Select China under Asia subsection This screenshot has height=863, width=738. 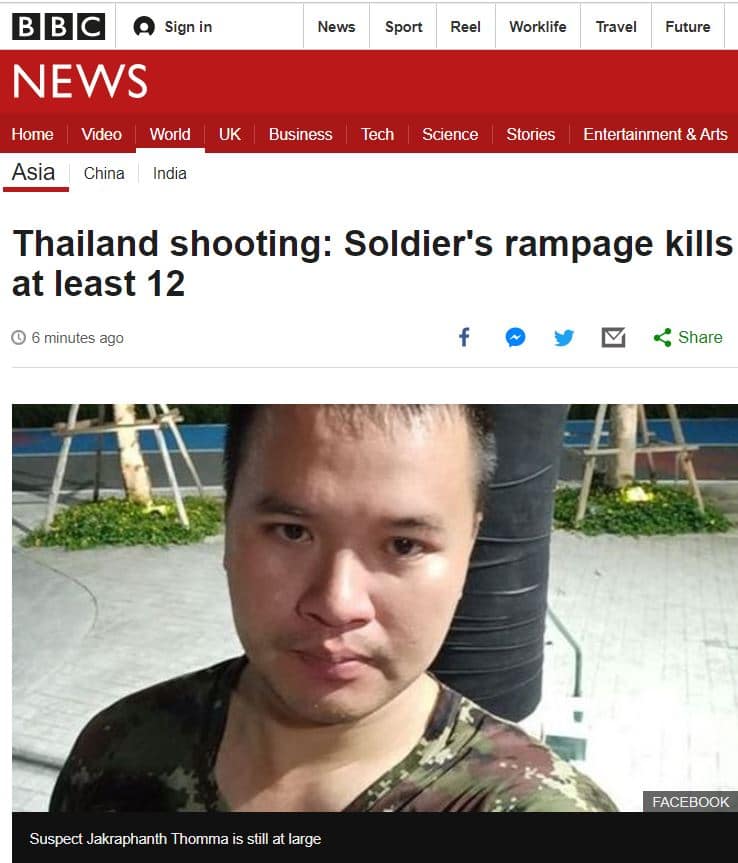click(104, 173)
